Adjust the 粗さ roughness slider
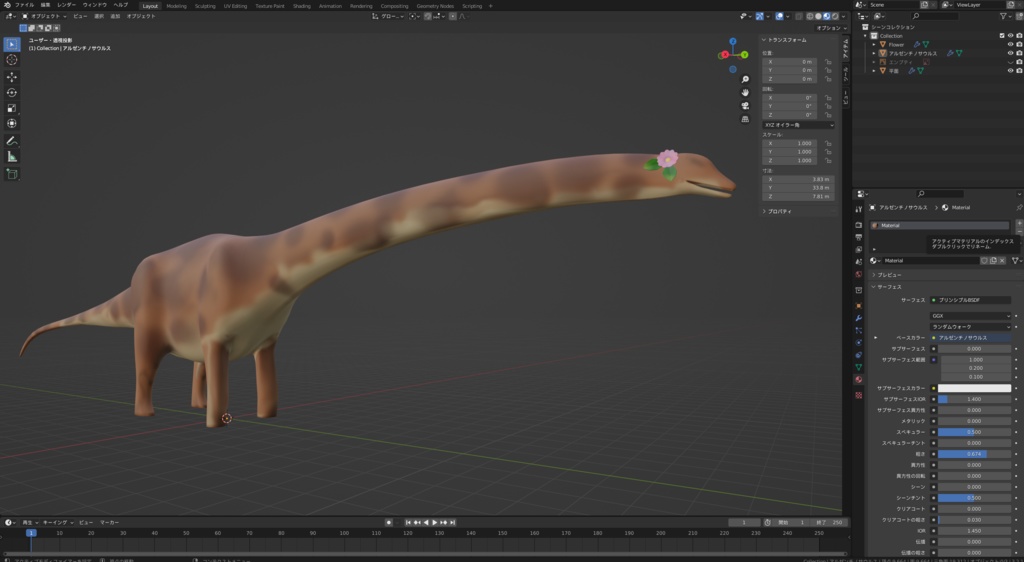The width and height of the screenshot is (1024, 562). pyautogui.click(x=974, y=454)
